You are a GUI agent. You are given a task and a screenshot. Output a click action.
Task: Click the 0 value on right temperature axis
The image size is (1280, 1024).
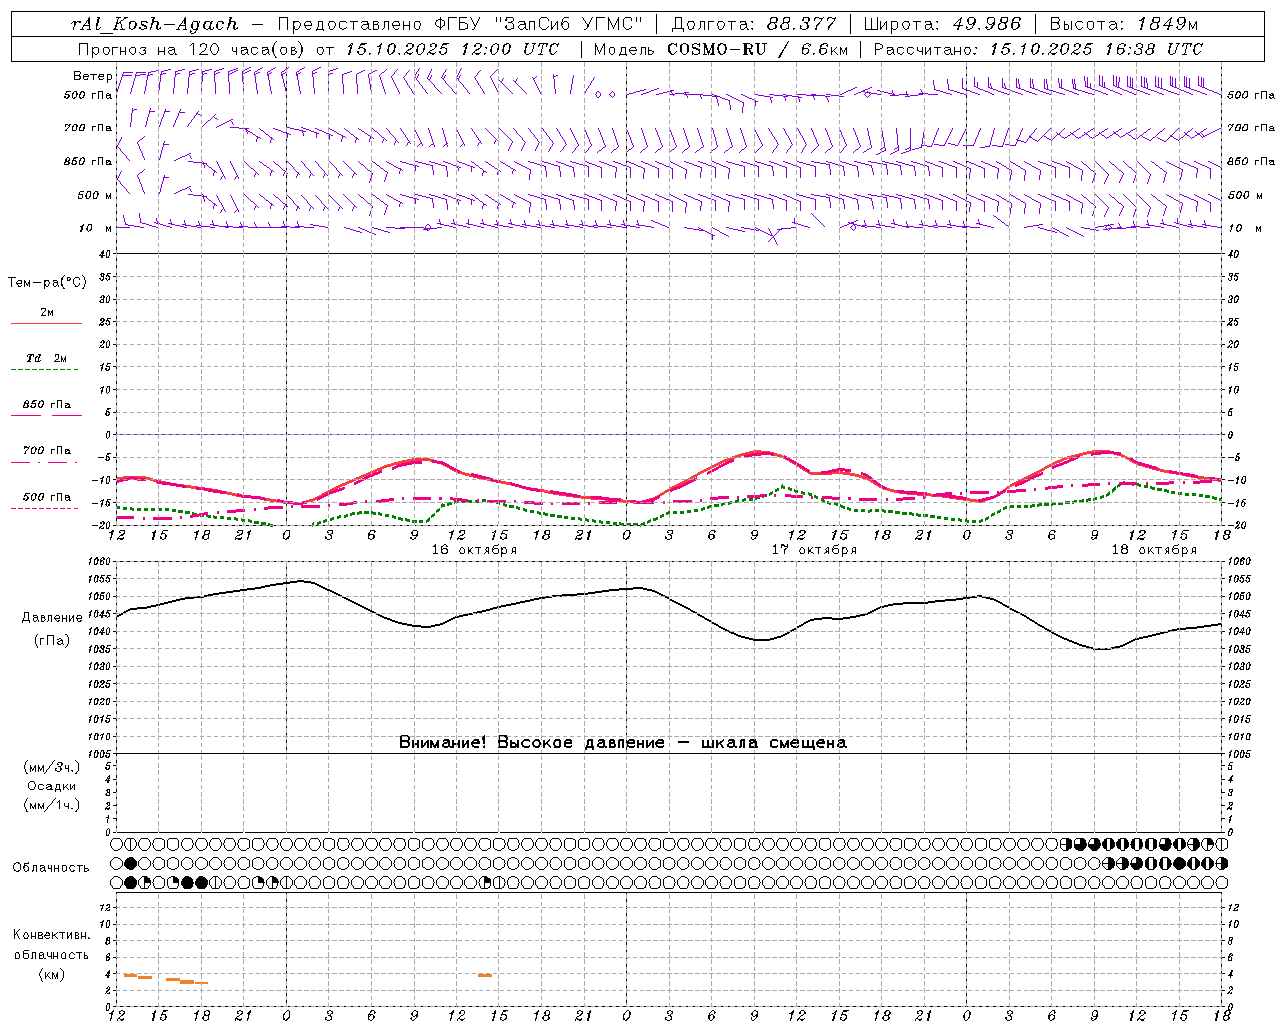(1232, 436)
